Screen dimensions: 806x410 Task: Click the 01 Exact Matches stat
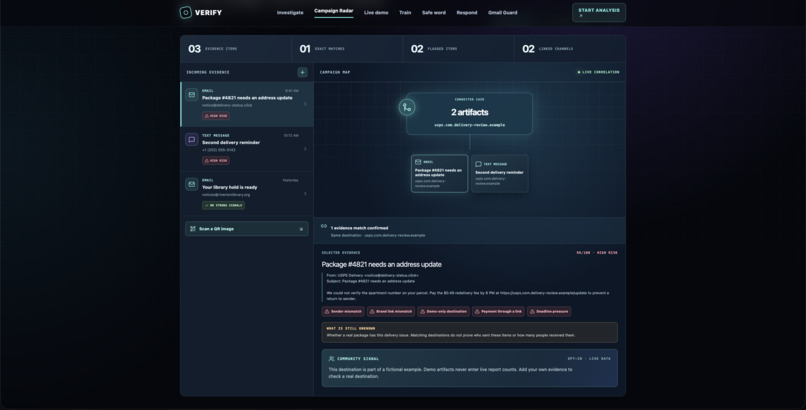click(347, 49)
